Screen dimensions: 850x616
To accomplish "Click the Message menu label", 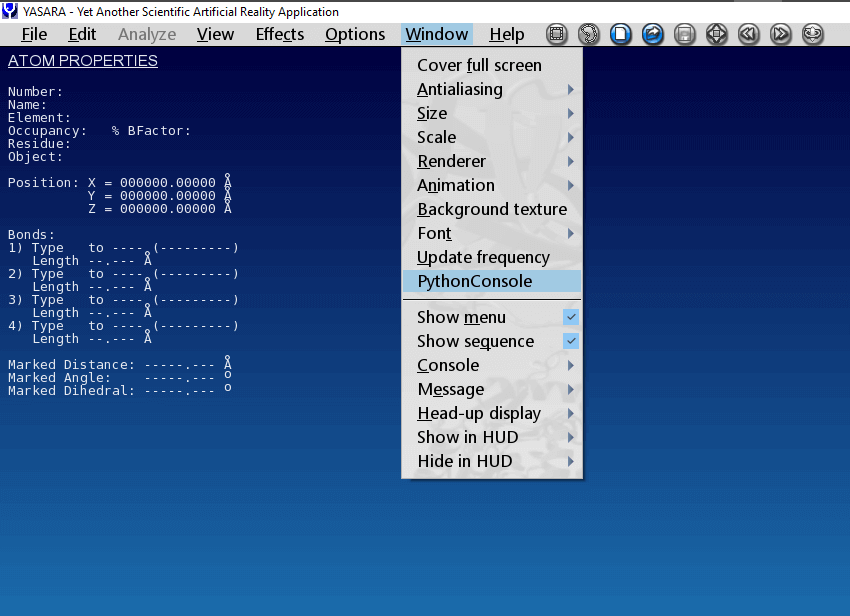I will 451,389.
